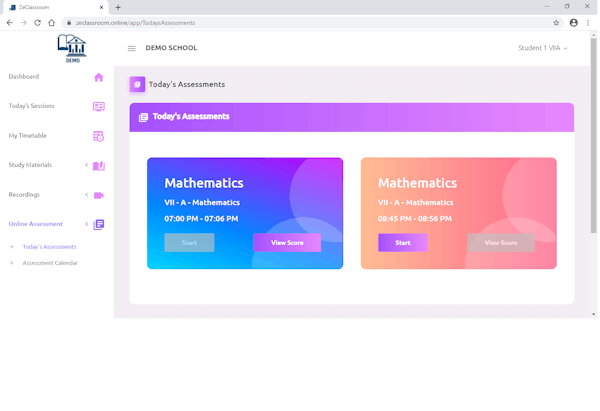Image resolution: width=600 pixels, height=411 pixels.
Task: Click the Recordings video camera icon
Action: [99, 195]
